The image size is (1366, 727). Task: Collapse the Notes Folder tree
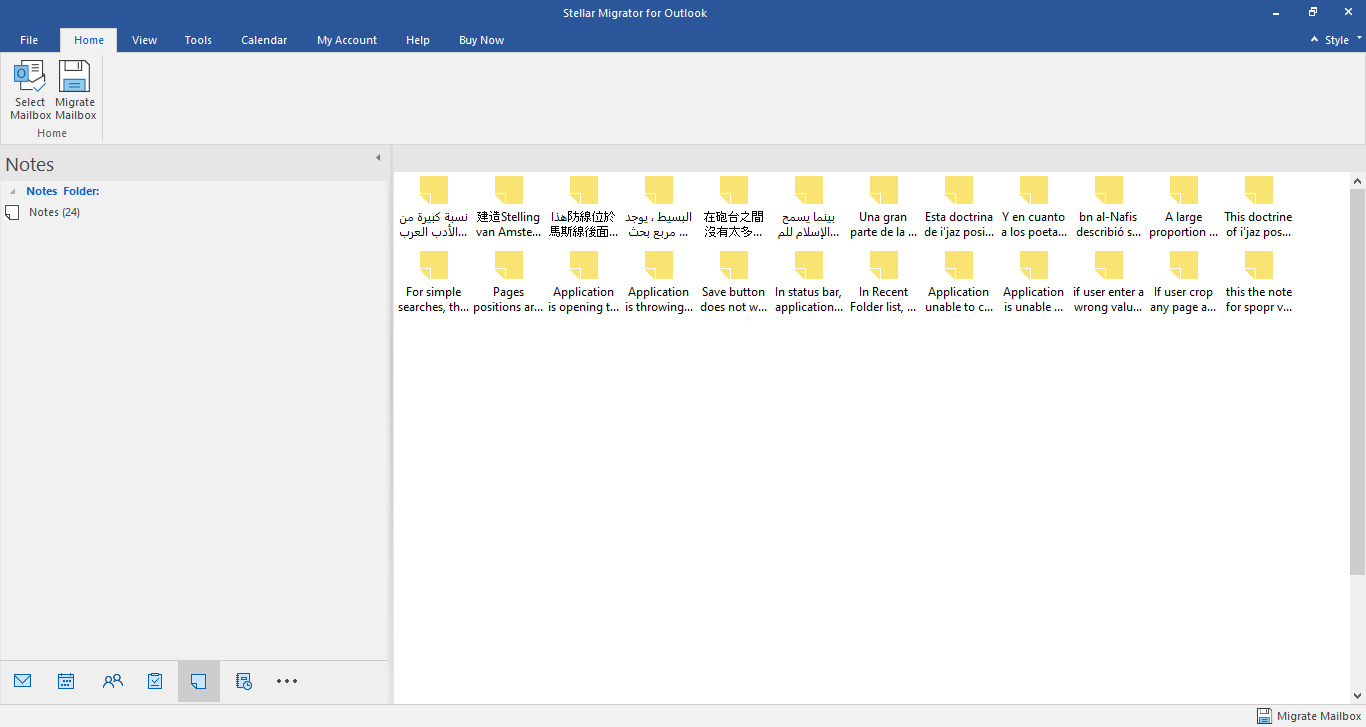(x=12, y=191)
